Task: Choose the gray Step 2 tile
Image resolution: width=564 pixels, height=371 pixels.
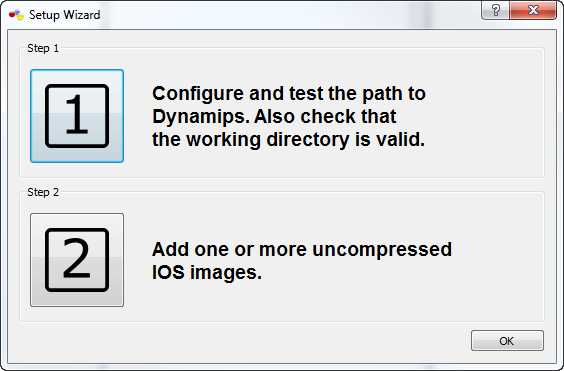Action: [77, 260]
